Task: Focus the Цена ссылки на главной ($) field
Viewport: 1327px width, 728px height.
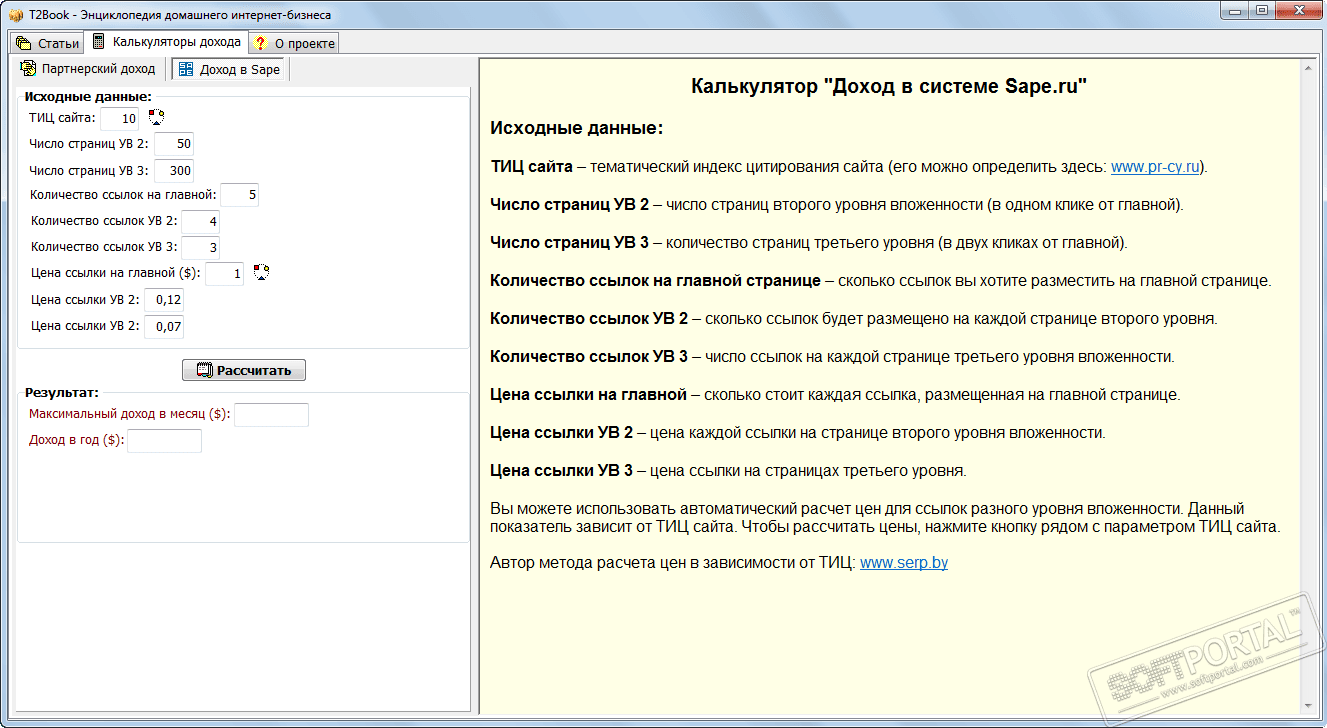Action: pos(225,273)
